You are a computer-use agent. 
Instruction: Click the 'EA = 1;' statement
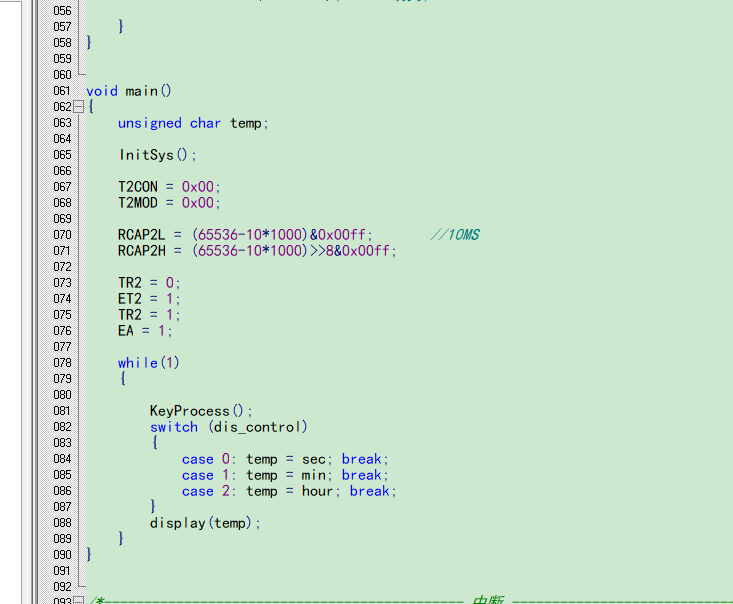(x=145, y=331)
